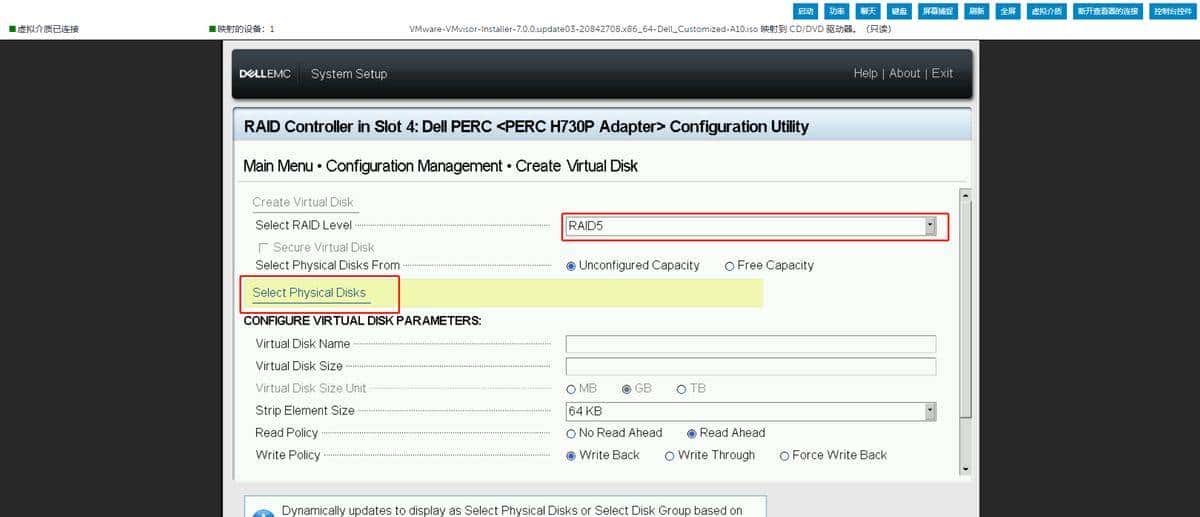Click the 刷新 (Refresh) button

978,11
